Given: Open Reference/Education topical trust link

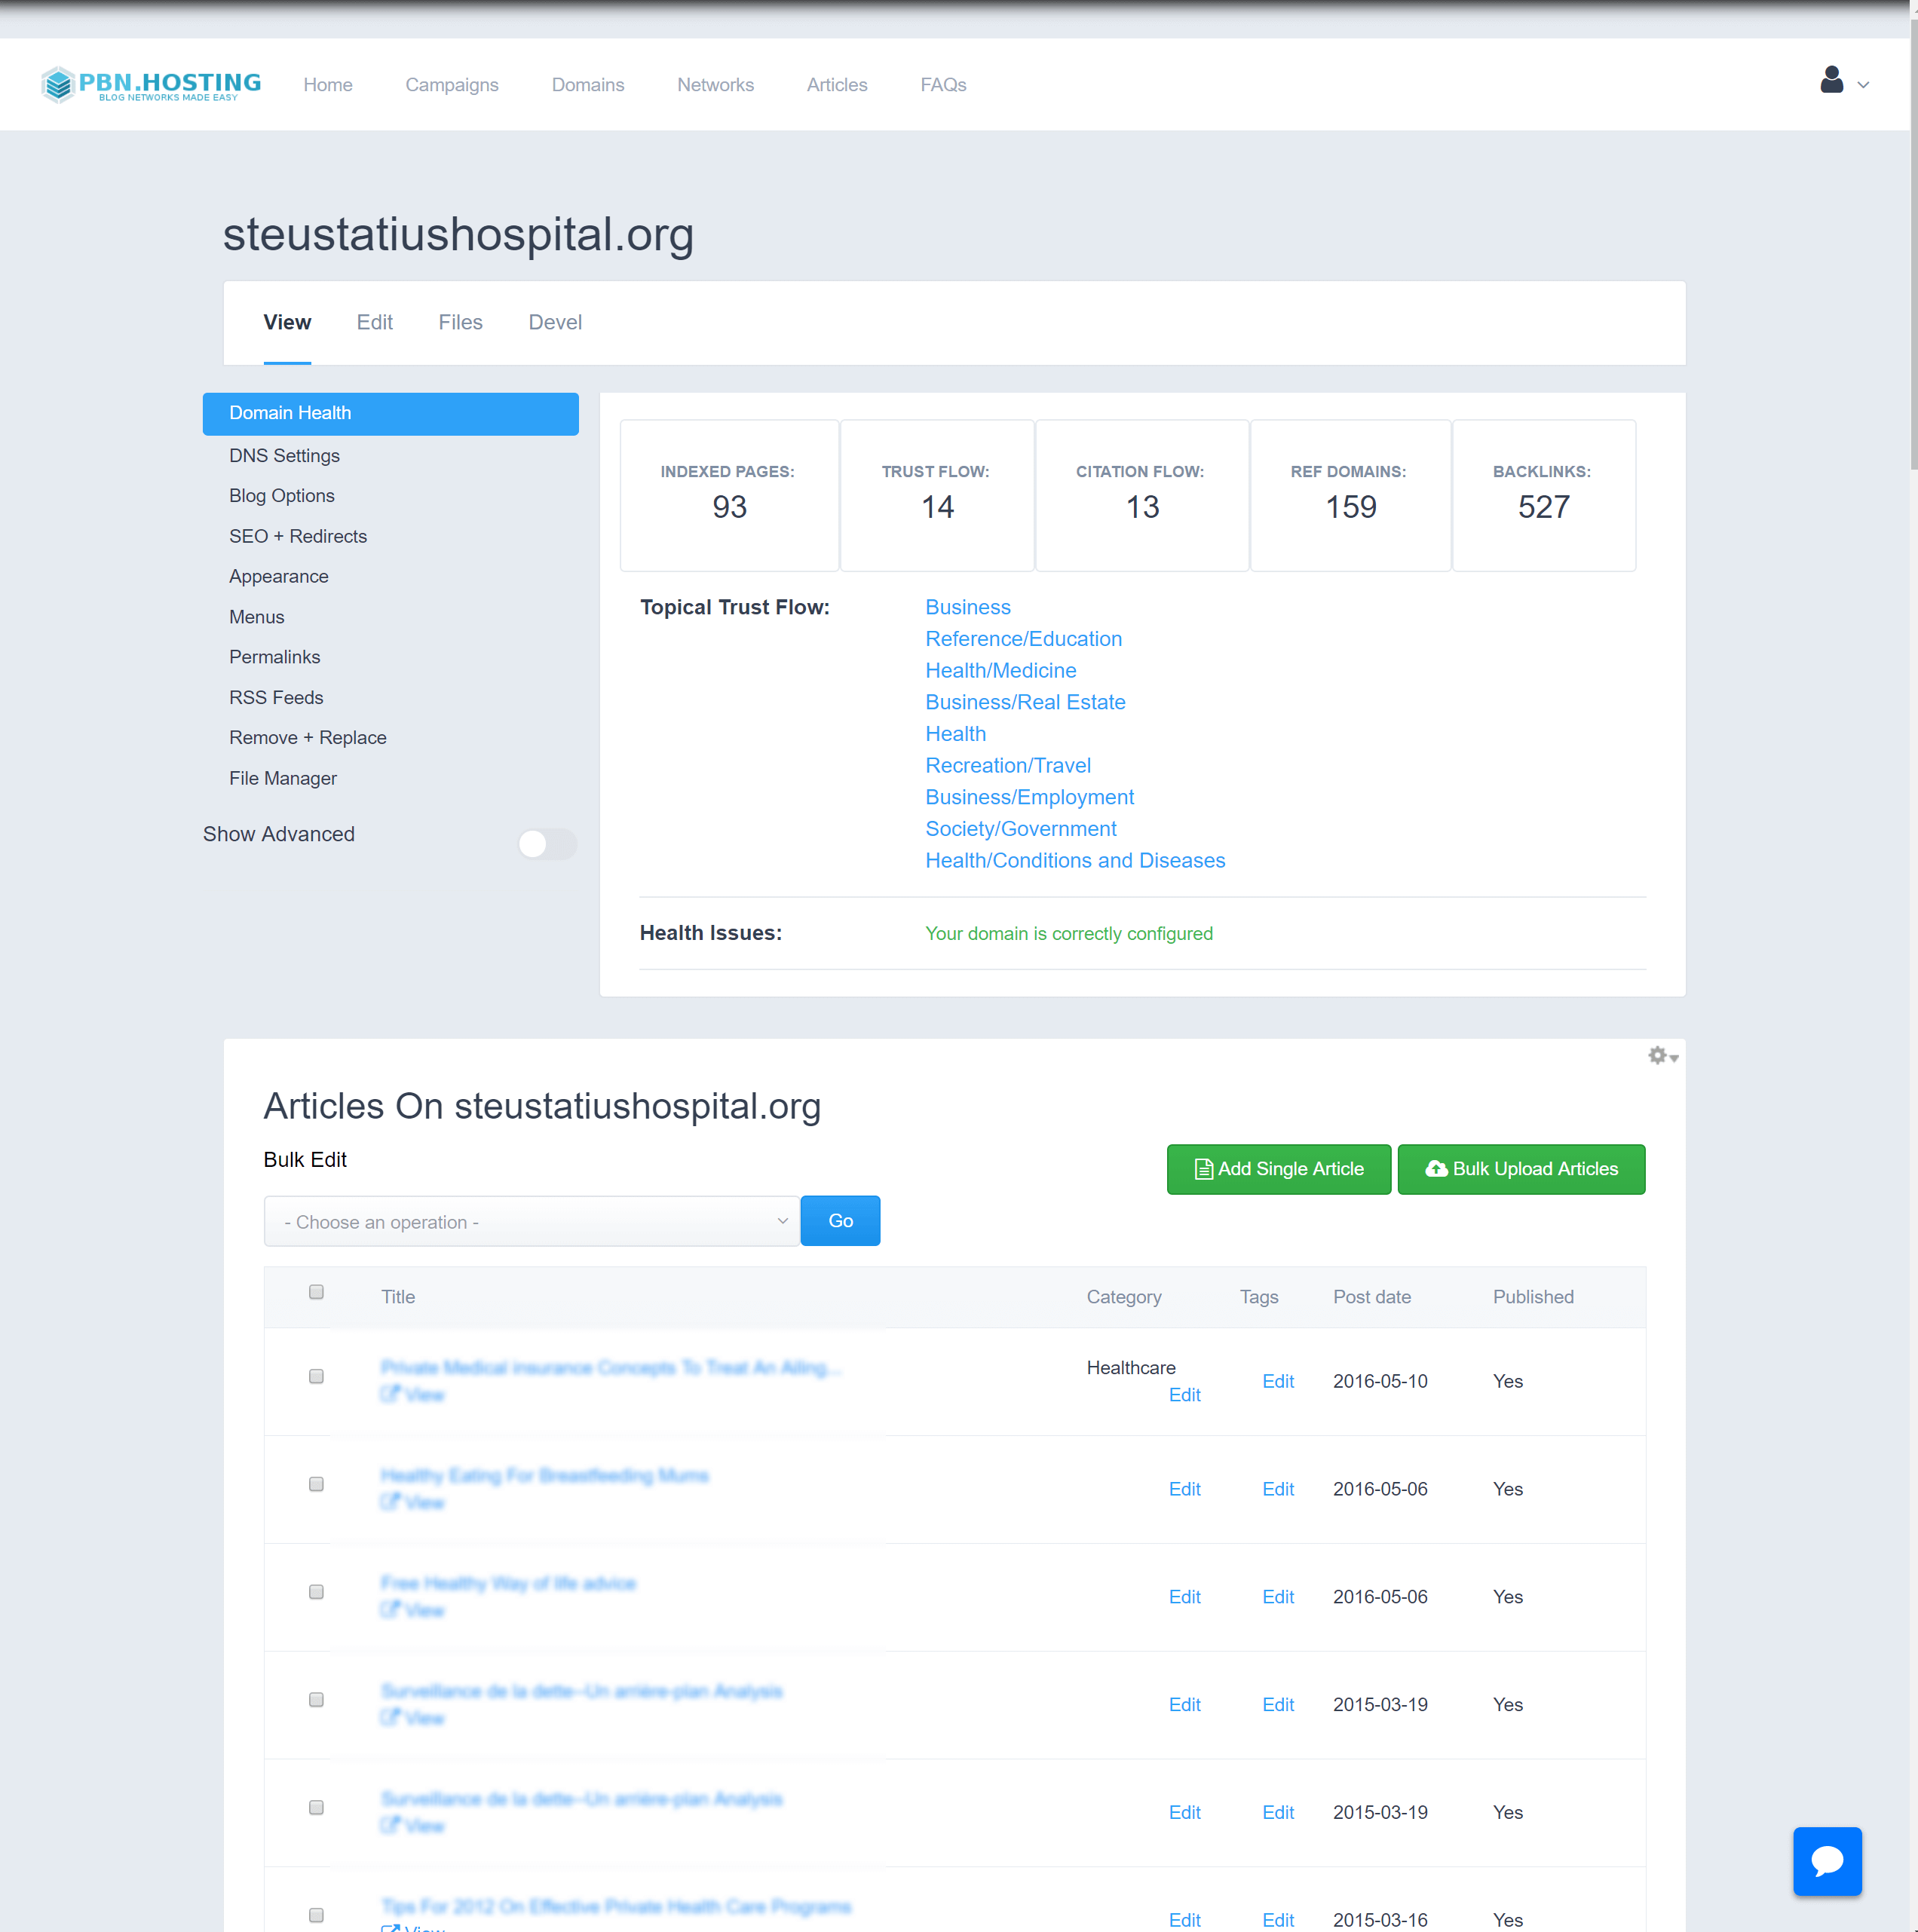Looking at the screenshot, I should [1023, 639].
